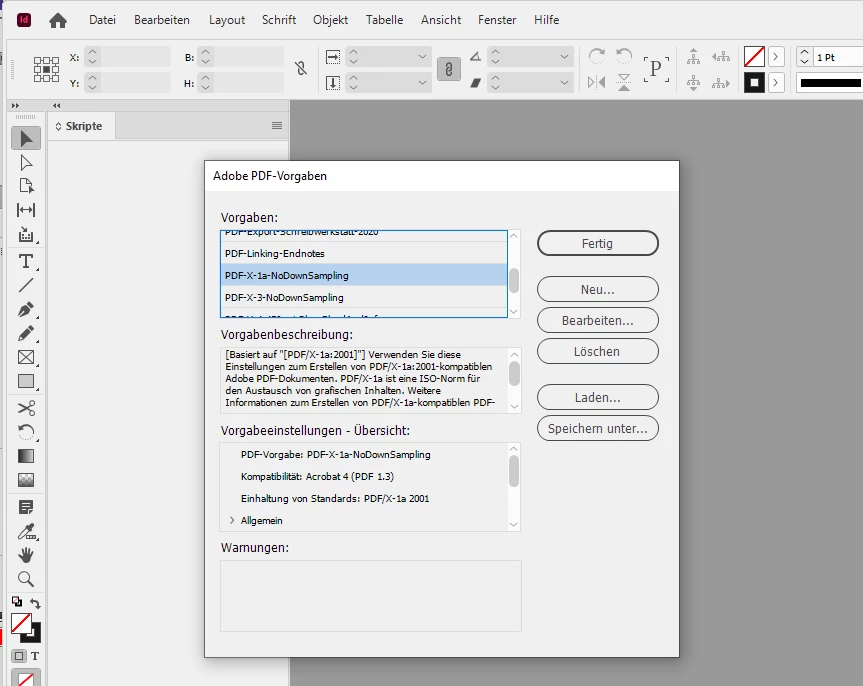
Task: Select the Selection tool arrow
Action: pyautogui.click(x=26, y=138)
